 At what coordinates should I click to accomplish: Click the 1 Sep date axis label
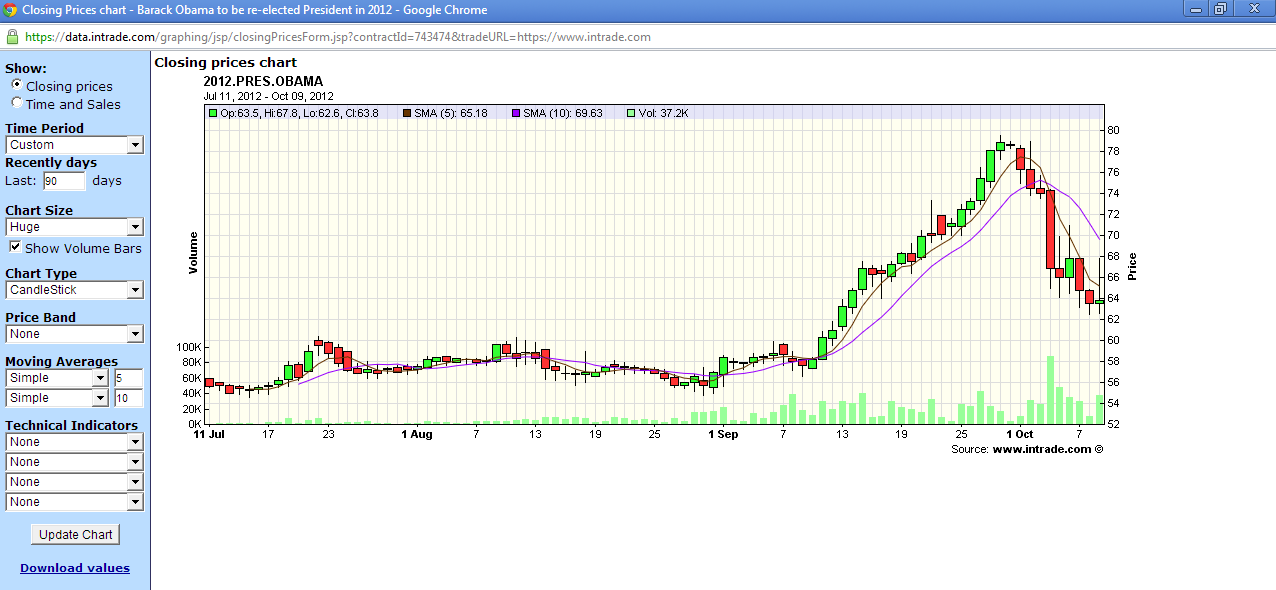[722, 434]
